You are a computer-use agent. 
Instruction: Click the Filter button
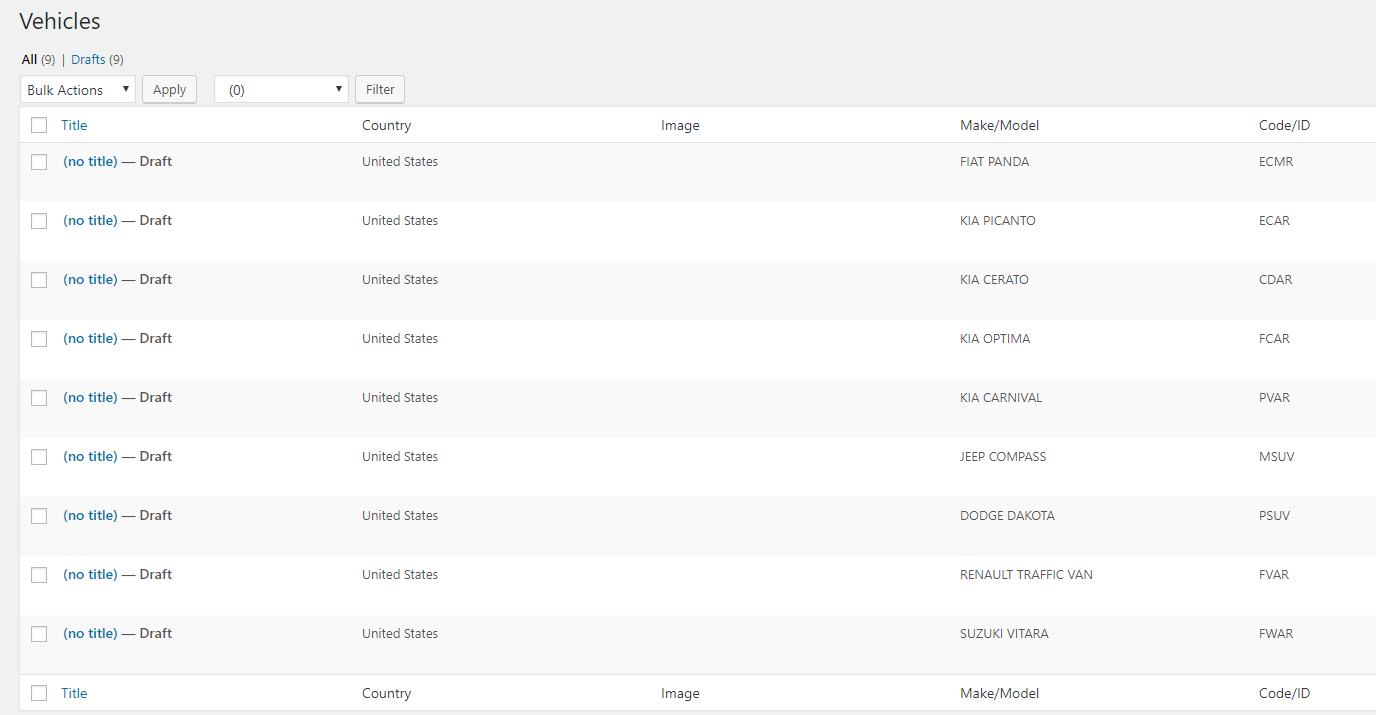point(380,89)
